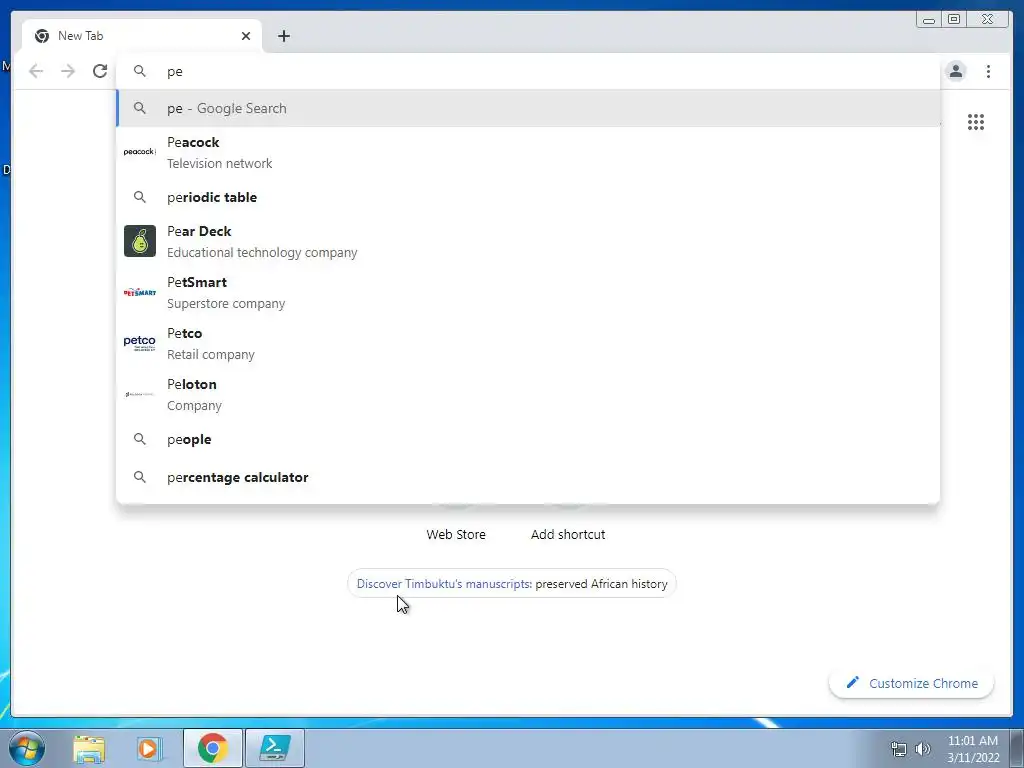The height and width of the screenshot is (768, 1024).
Task: Open PowerShell from the taskbar
Action: (274, 748)
